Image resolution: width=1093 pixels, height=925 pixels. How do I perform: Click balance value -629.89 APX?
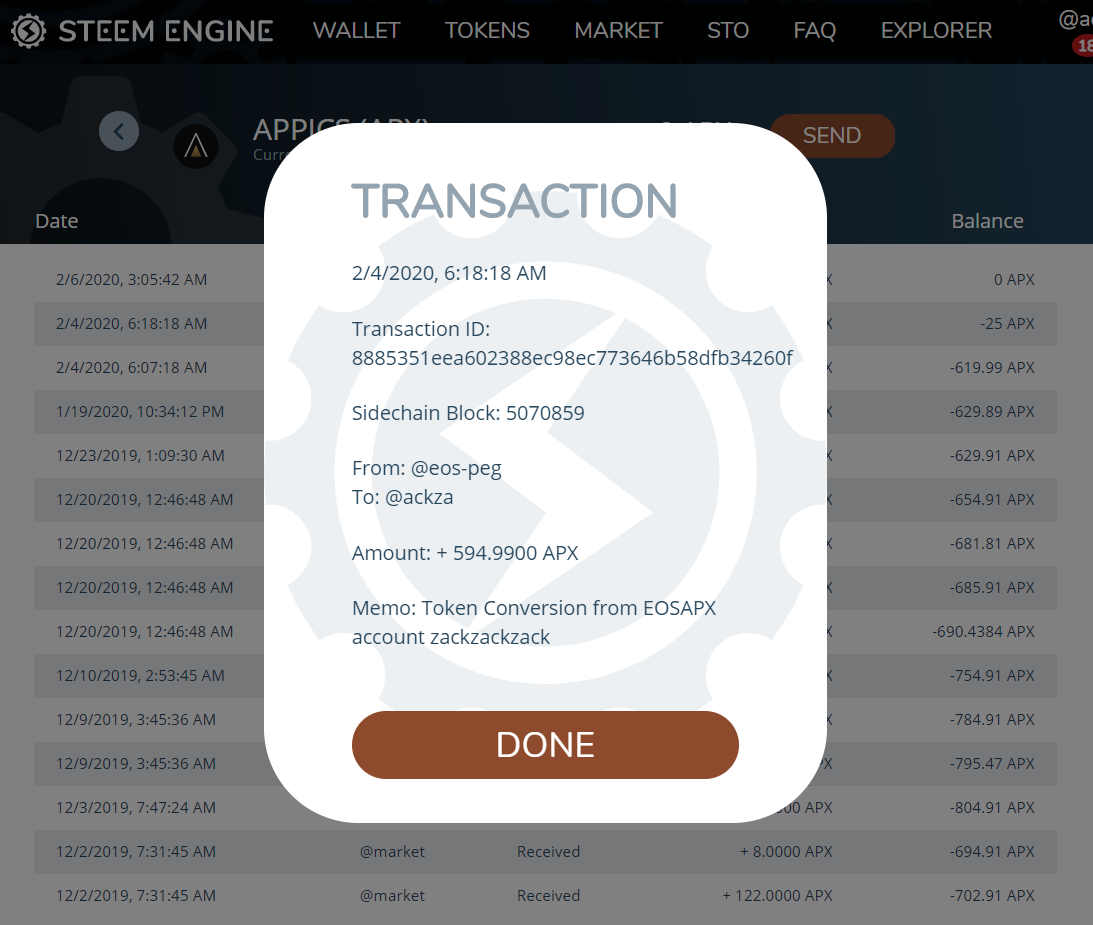click(992, 411)
